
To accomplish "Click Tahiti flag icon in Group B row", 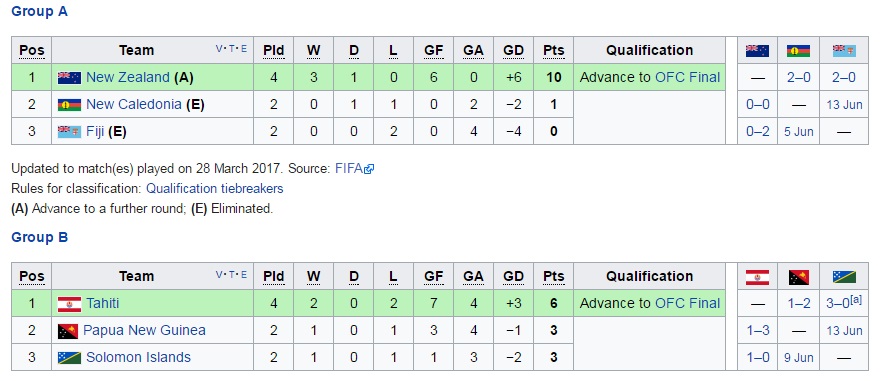I will pos(69,304).
